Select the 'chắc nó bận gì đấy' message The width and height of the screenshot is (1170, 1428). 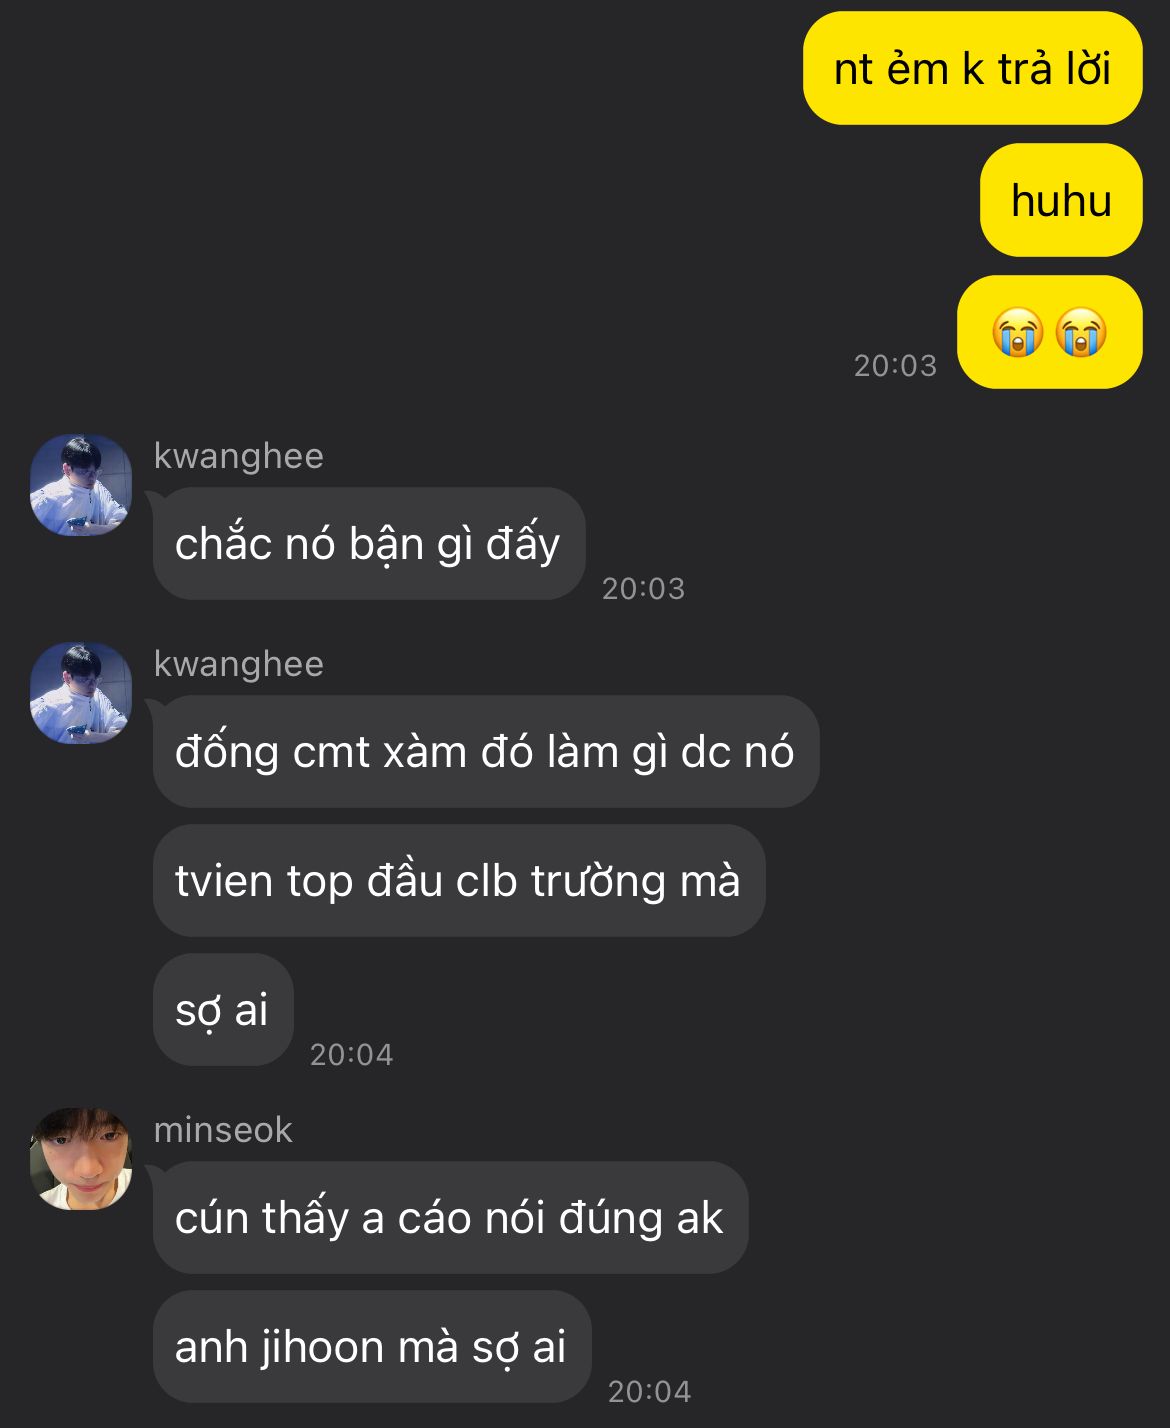(369, 544)
